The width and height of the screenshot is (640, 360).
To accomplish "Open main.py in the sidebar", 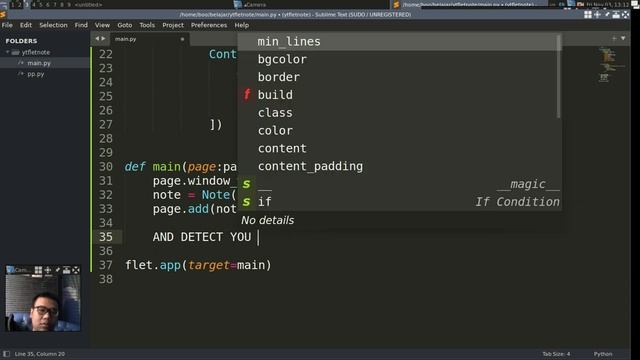I will click(39, 63).
